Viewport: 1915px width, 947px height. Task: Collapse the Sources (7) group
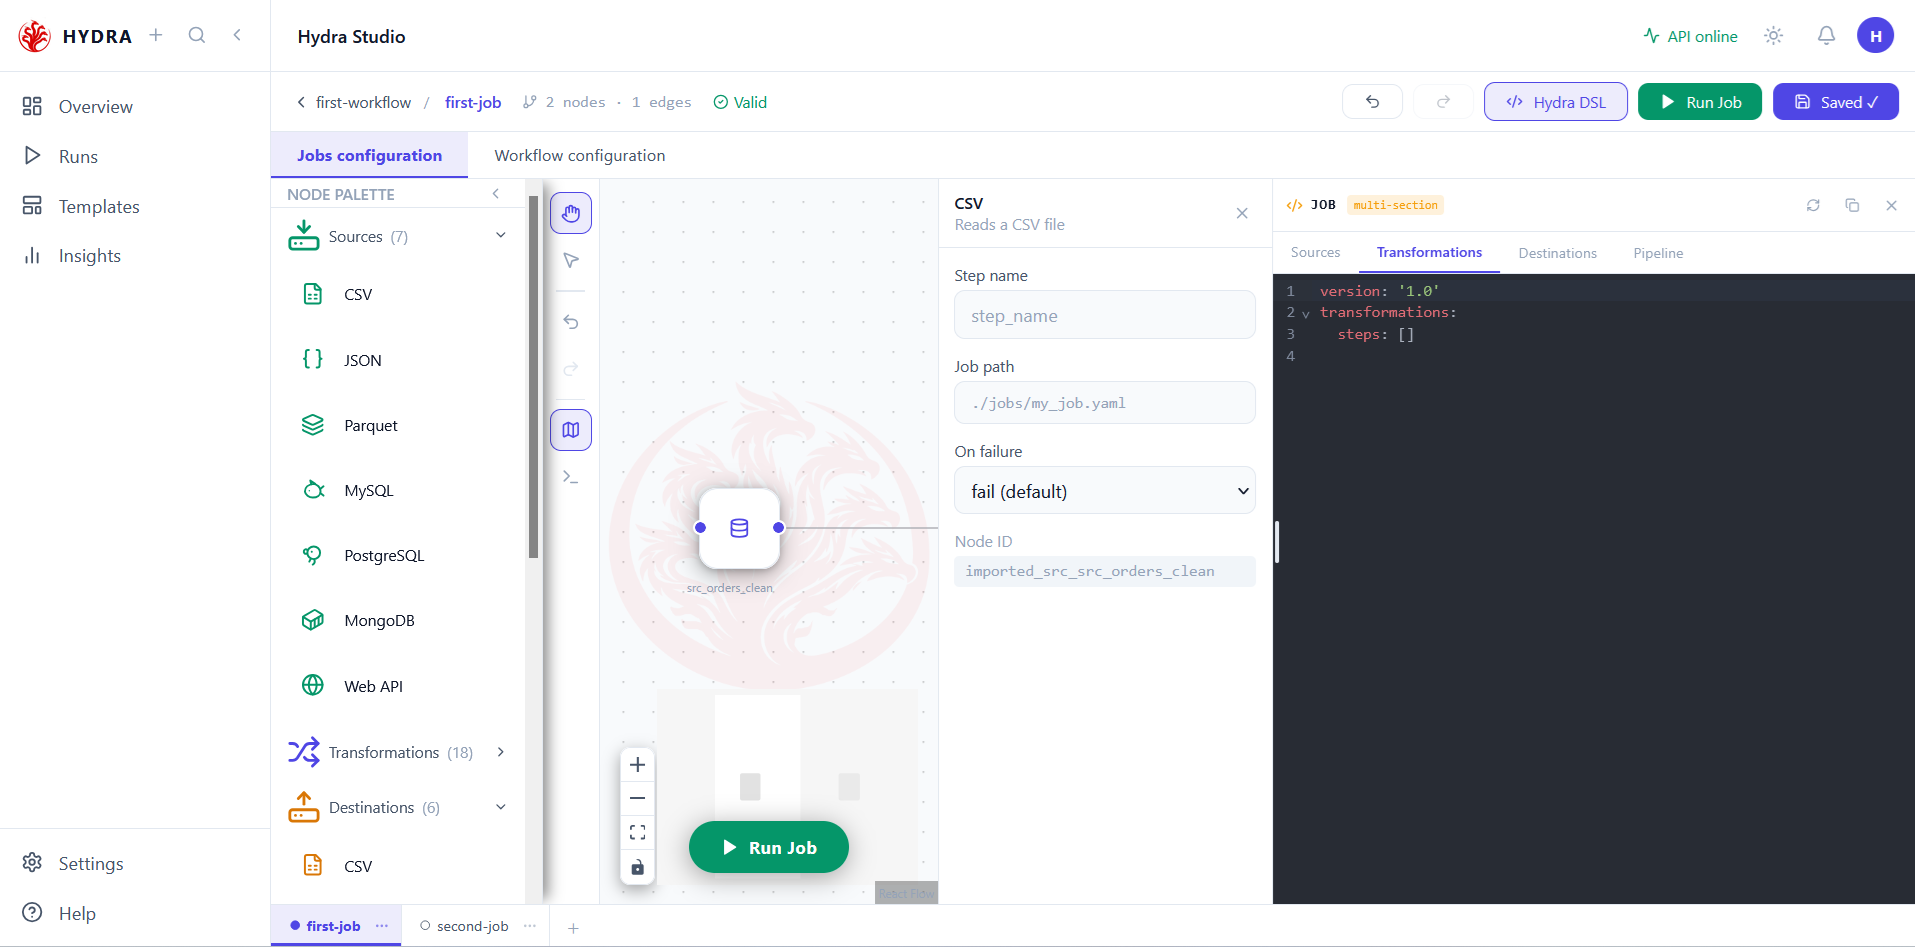(500, 236)
